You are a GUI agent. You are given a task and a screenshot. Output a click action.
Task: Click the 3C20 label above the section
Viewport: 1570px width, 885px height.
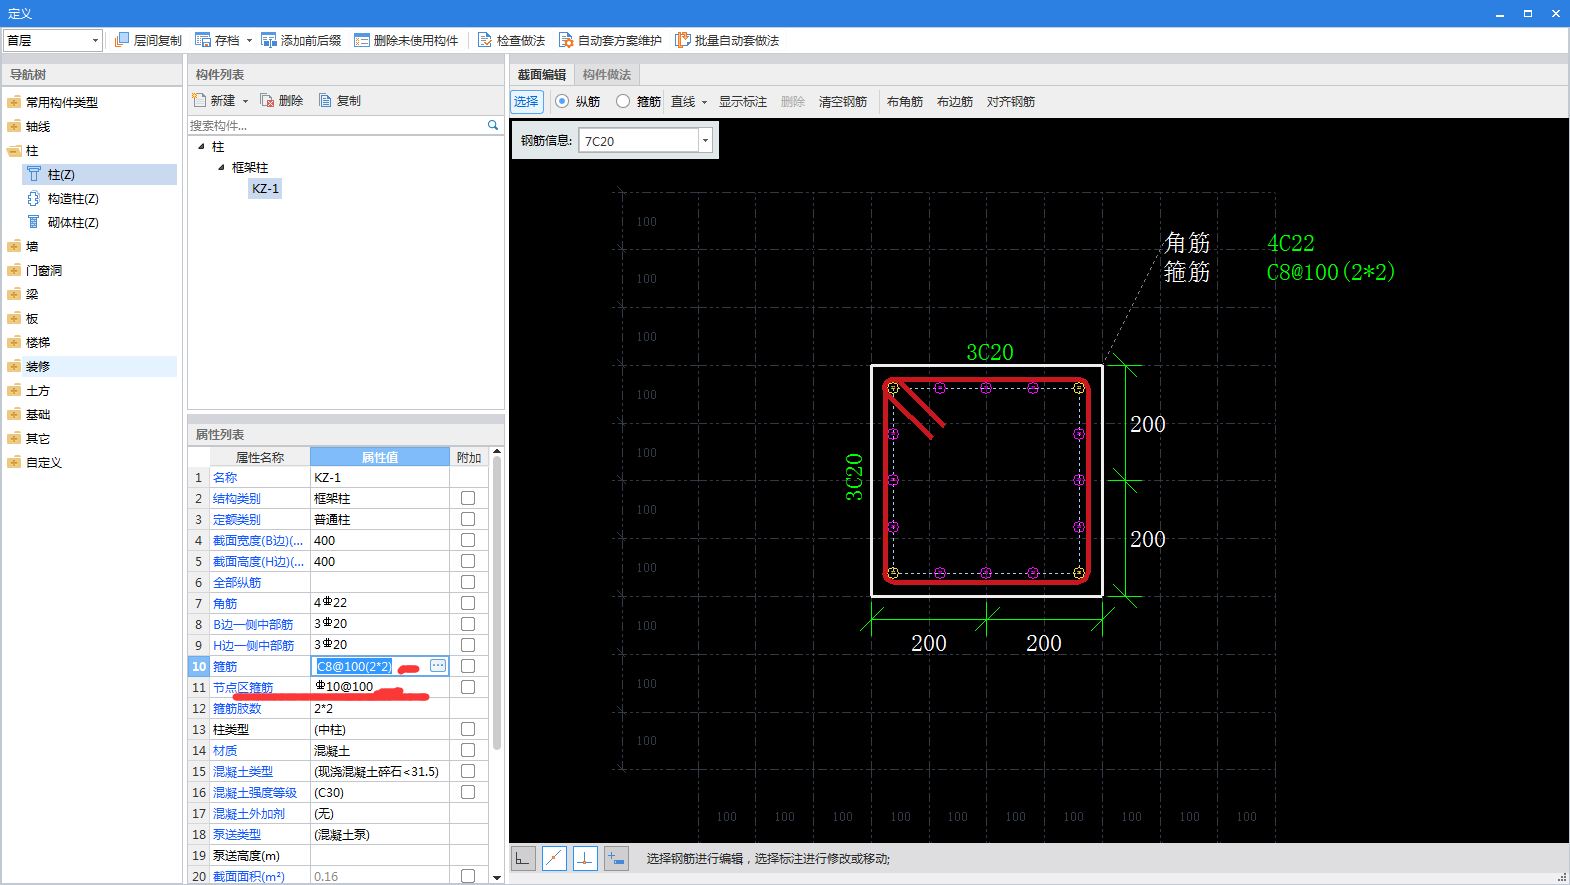tap(989, 352)
